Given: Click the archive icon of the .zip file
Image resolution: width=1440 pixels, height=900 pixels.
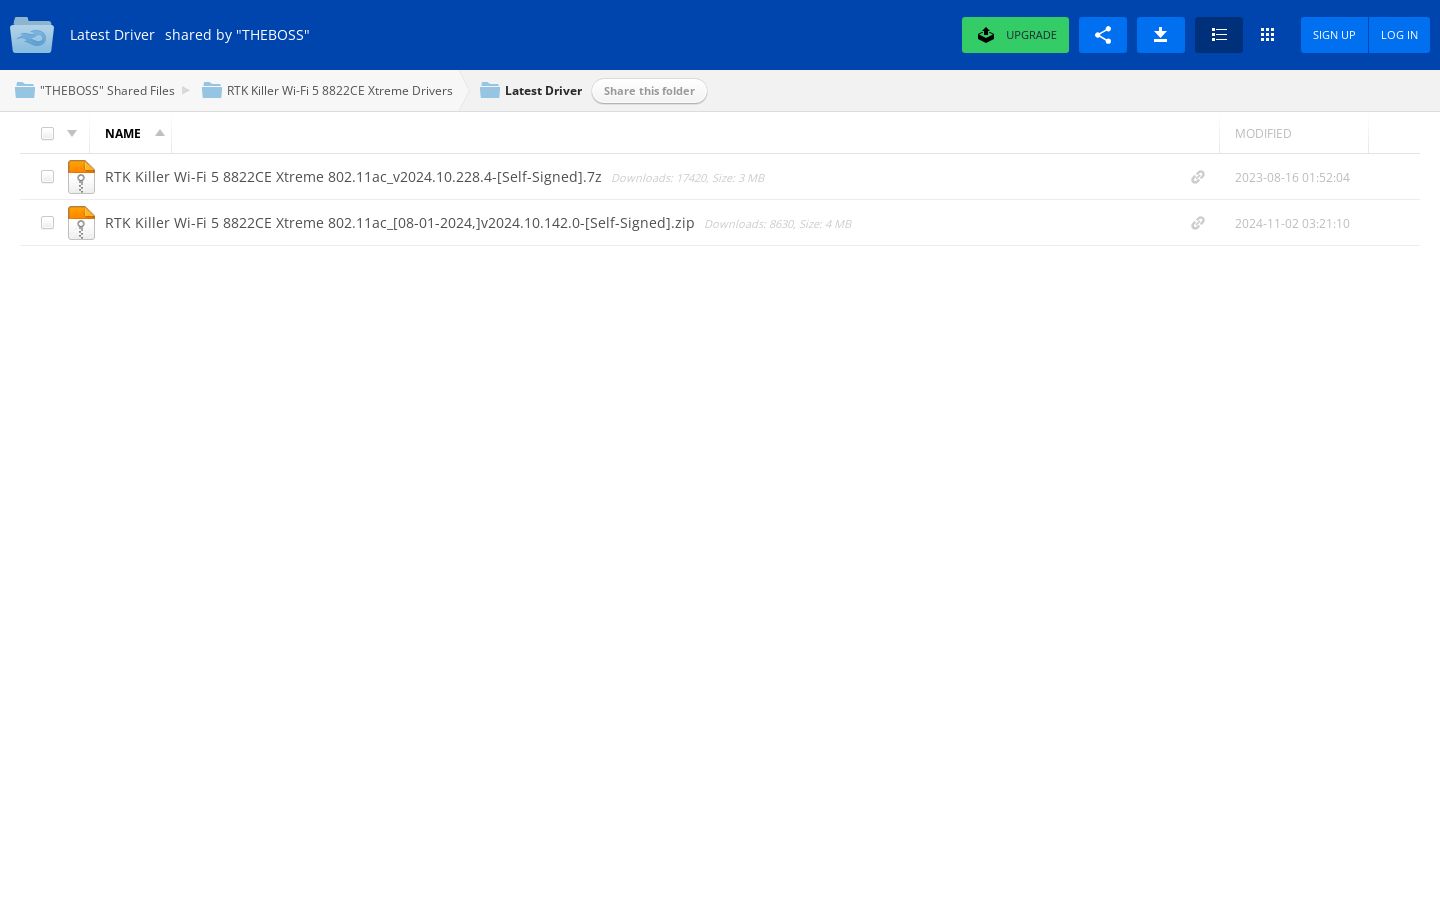Looking at the screenshot, I should tap(81, 223).
